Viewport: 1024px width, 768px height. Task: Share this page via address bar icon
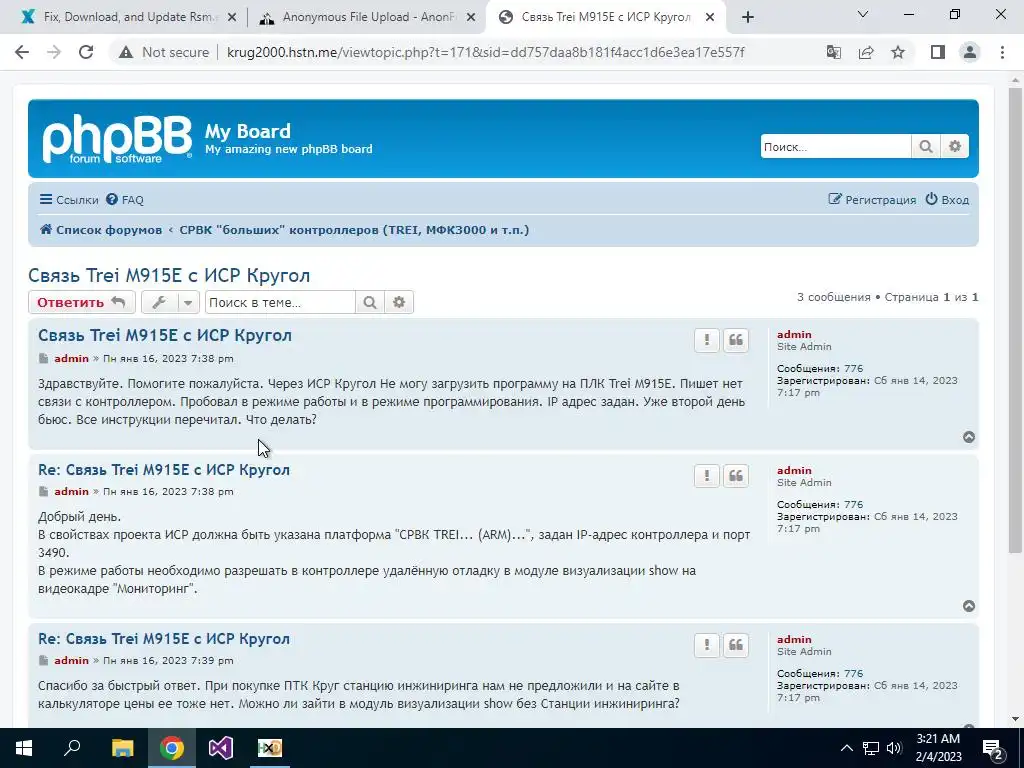(x=866, y=52)
